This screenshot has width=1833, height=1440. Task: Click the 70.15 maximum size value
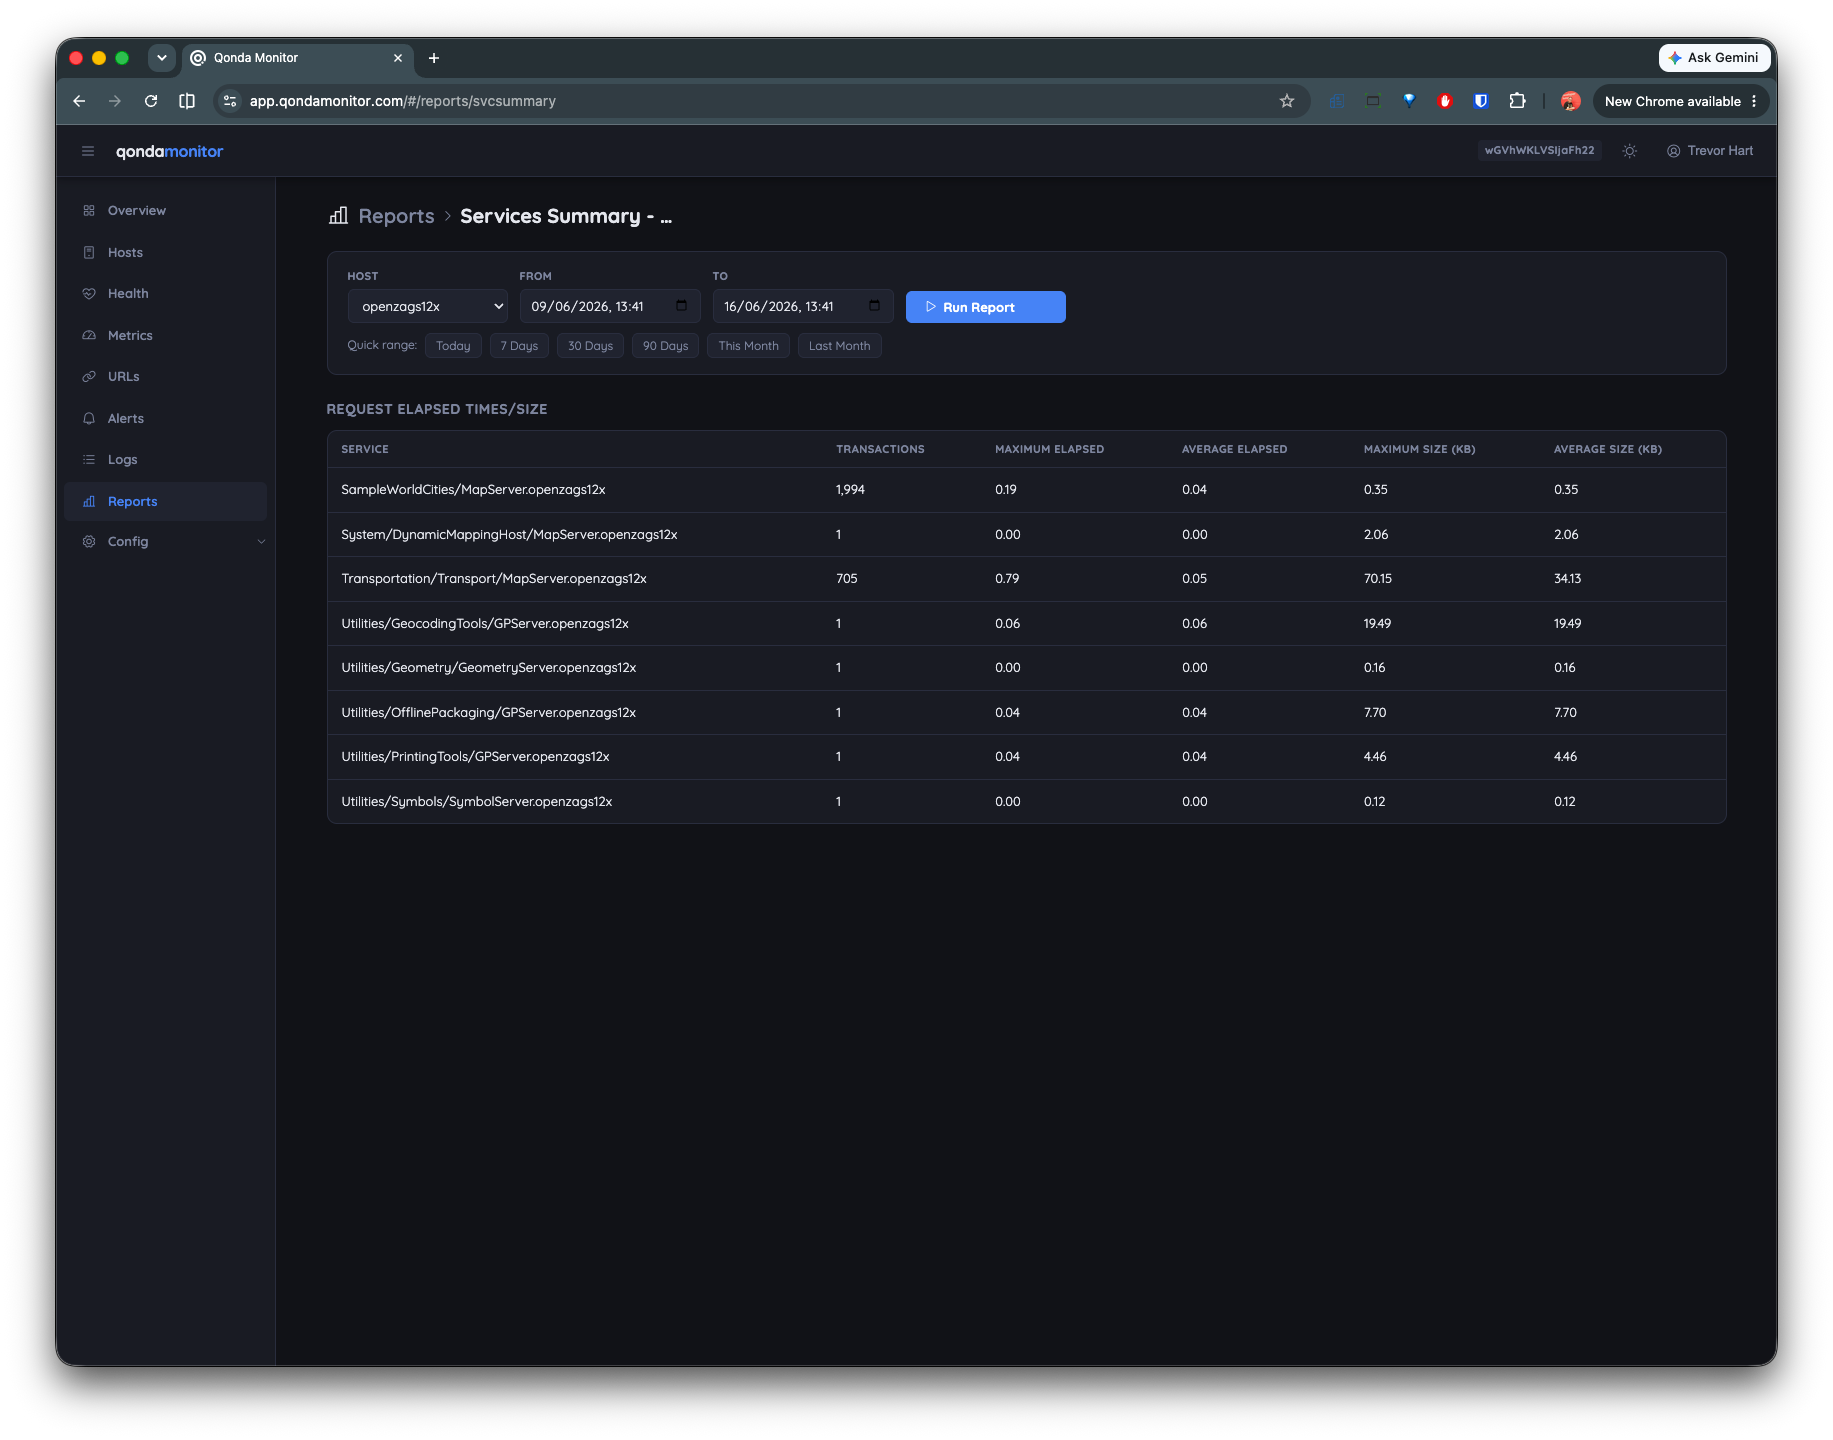point(1378,579)
